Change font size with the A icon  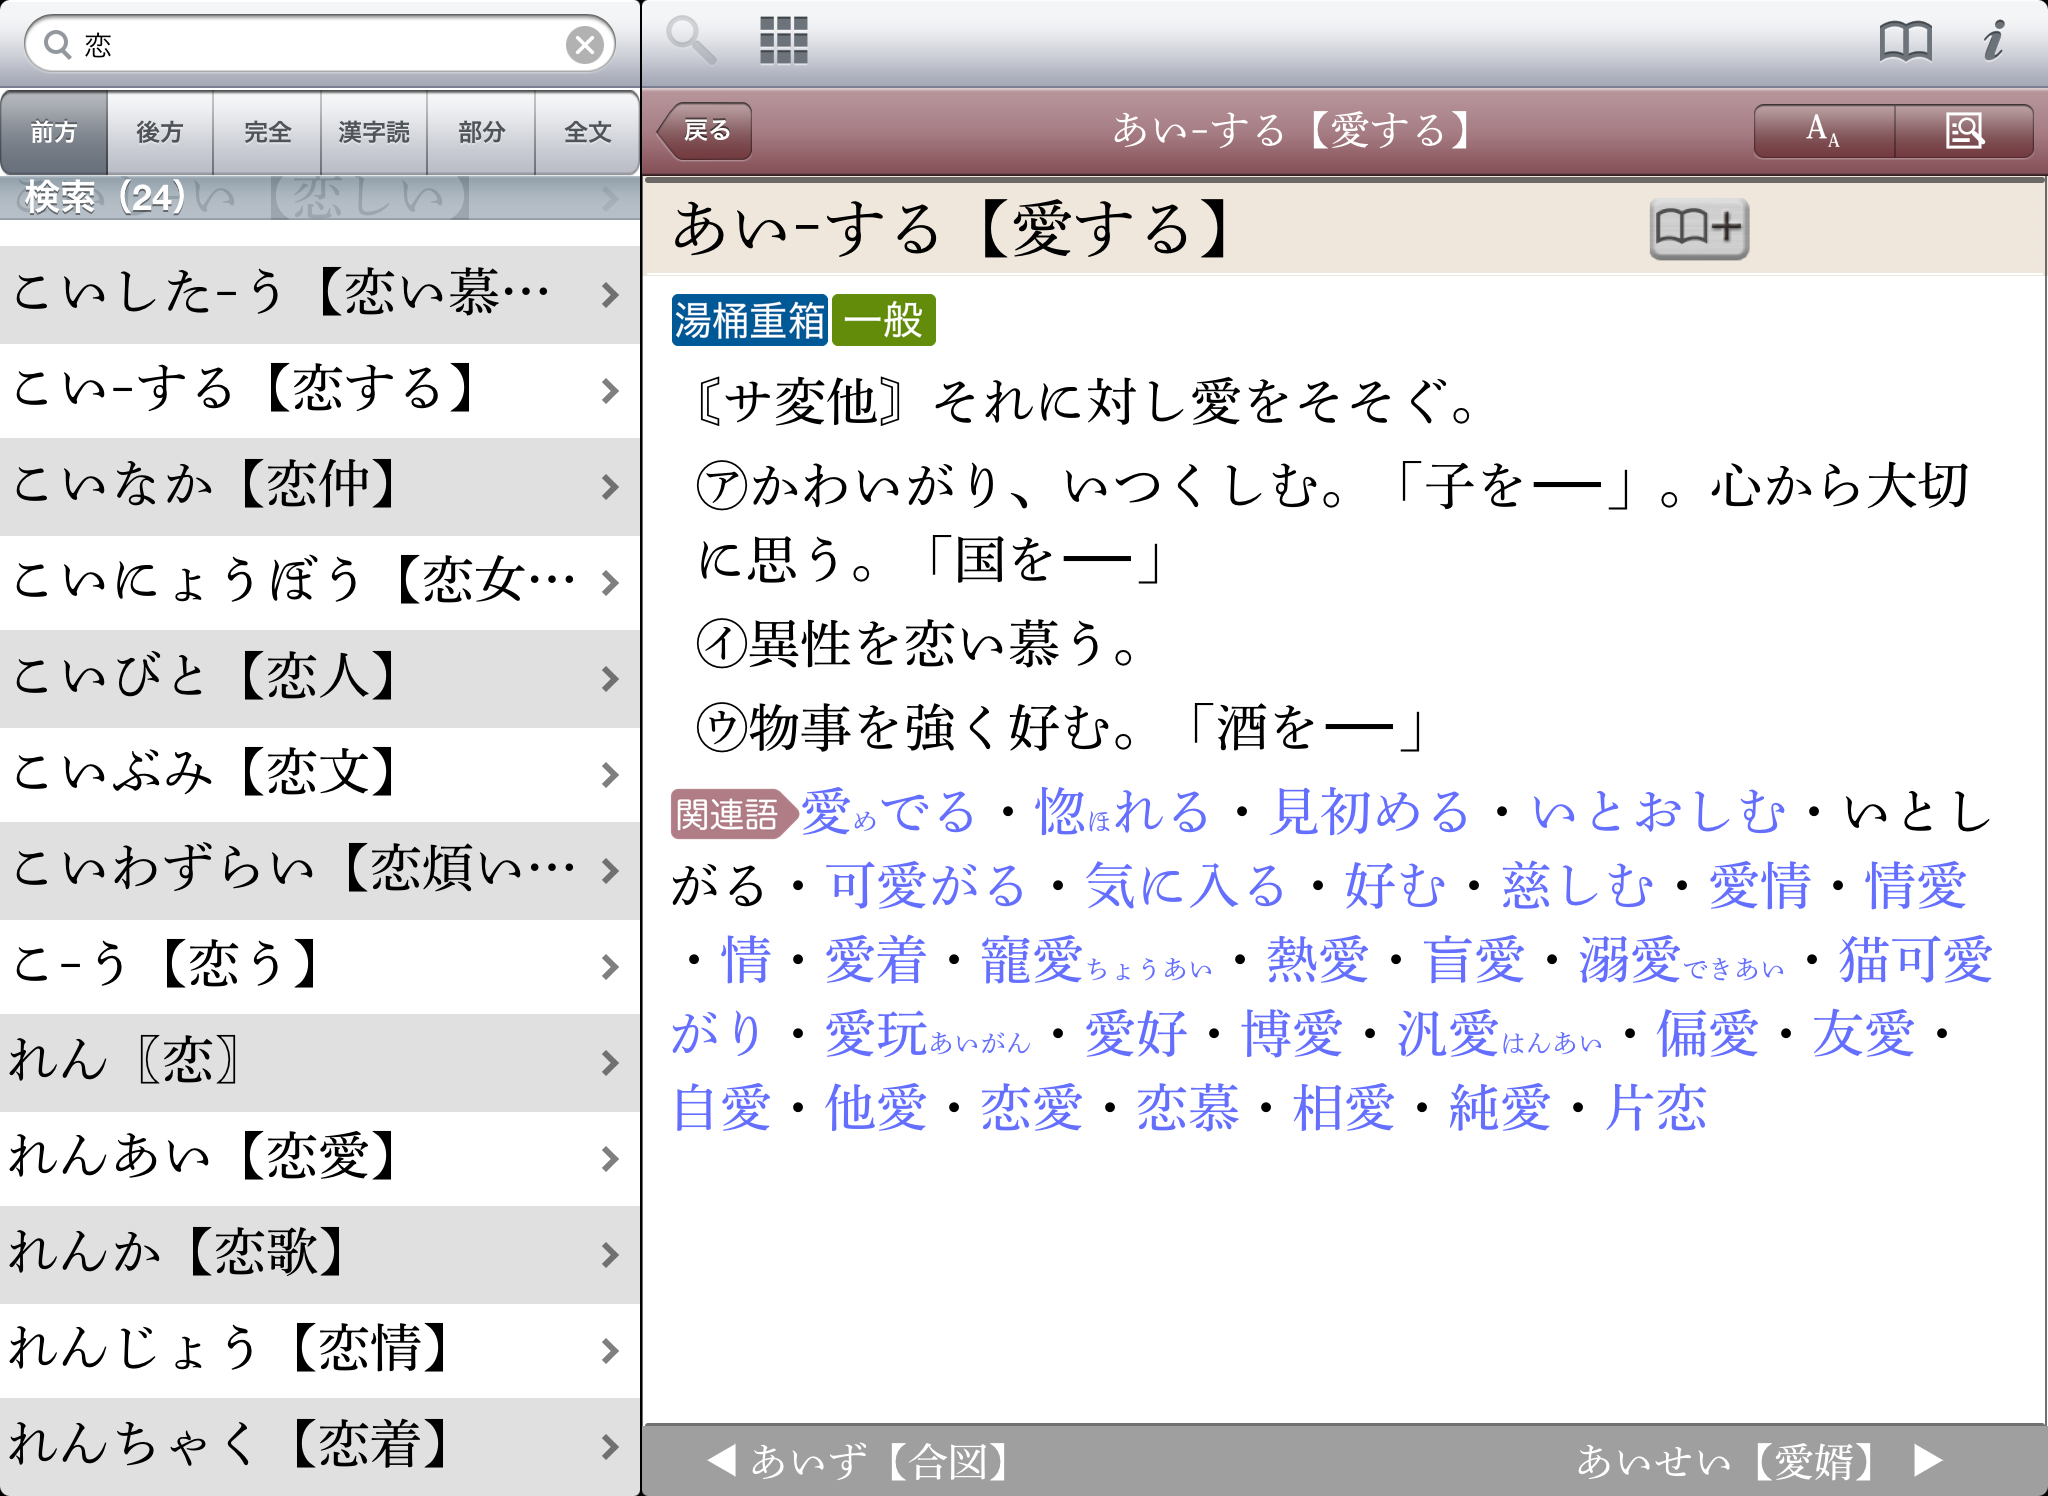tap(1822, 130)
